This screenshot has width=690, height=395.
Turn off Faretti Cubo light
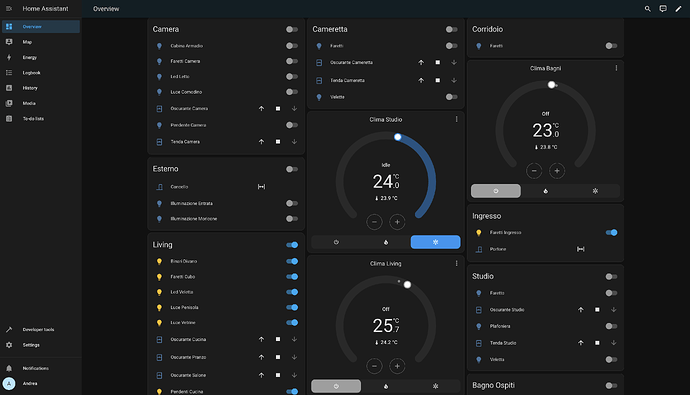click(292, 277)
